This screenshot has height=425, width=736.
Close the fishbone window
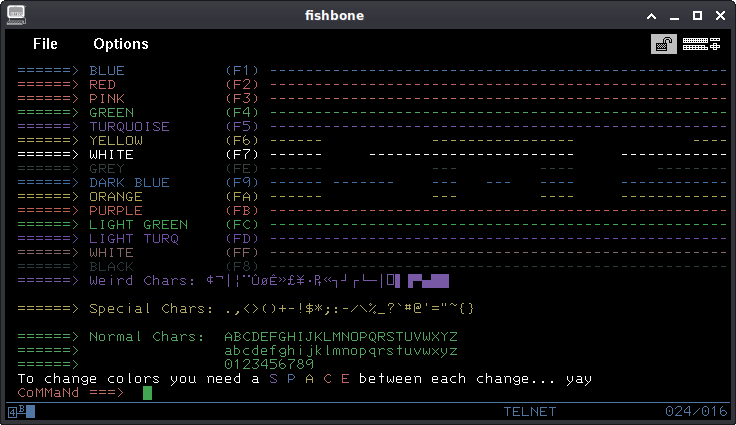[721, 15]
